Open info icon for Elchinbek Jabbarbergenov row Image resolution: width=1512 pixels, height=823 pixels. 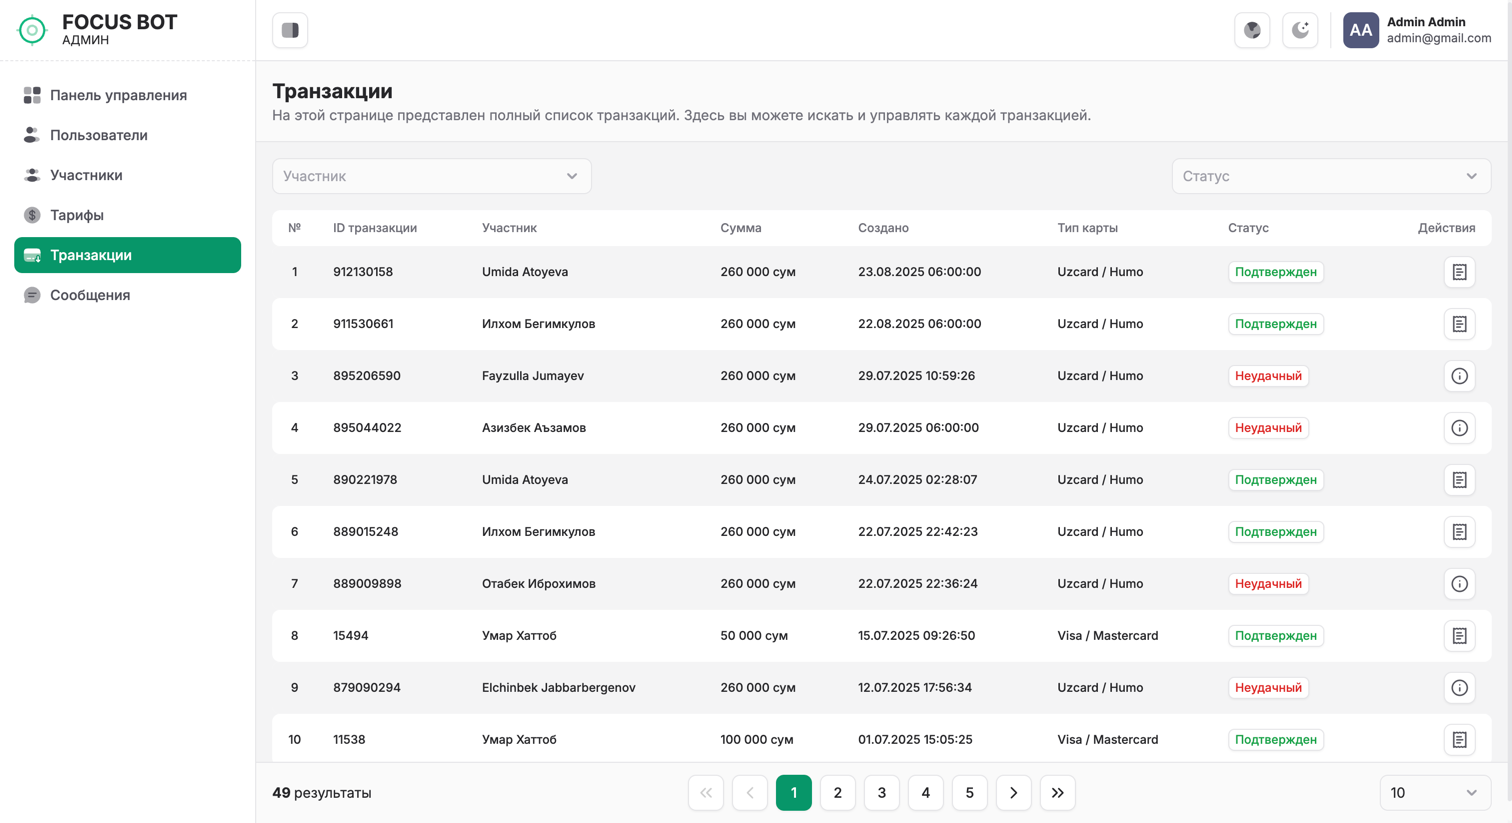[x=1459, y=688]
